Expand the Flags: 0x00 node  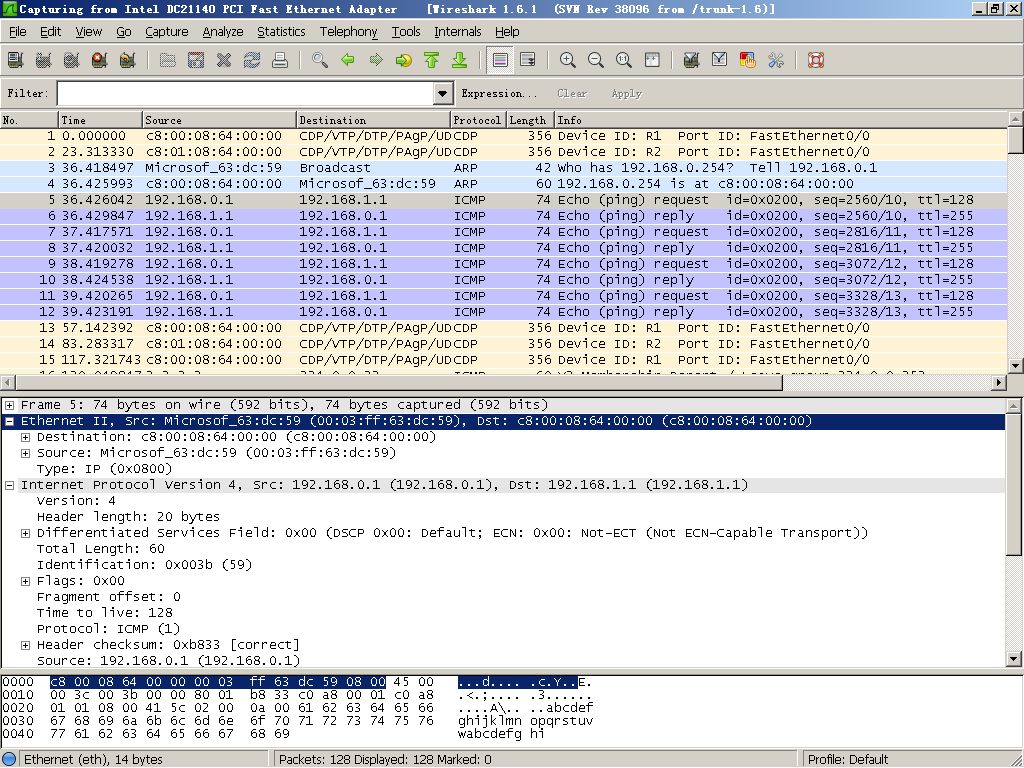pos(25,581)
